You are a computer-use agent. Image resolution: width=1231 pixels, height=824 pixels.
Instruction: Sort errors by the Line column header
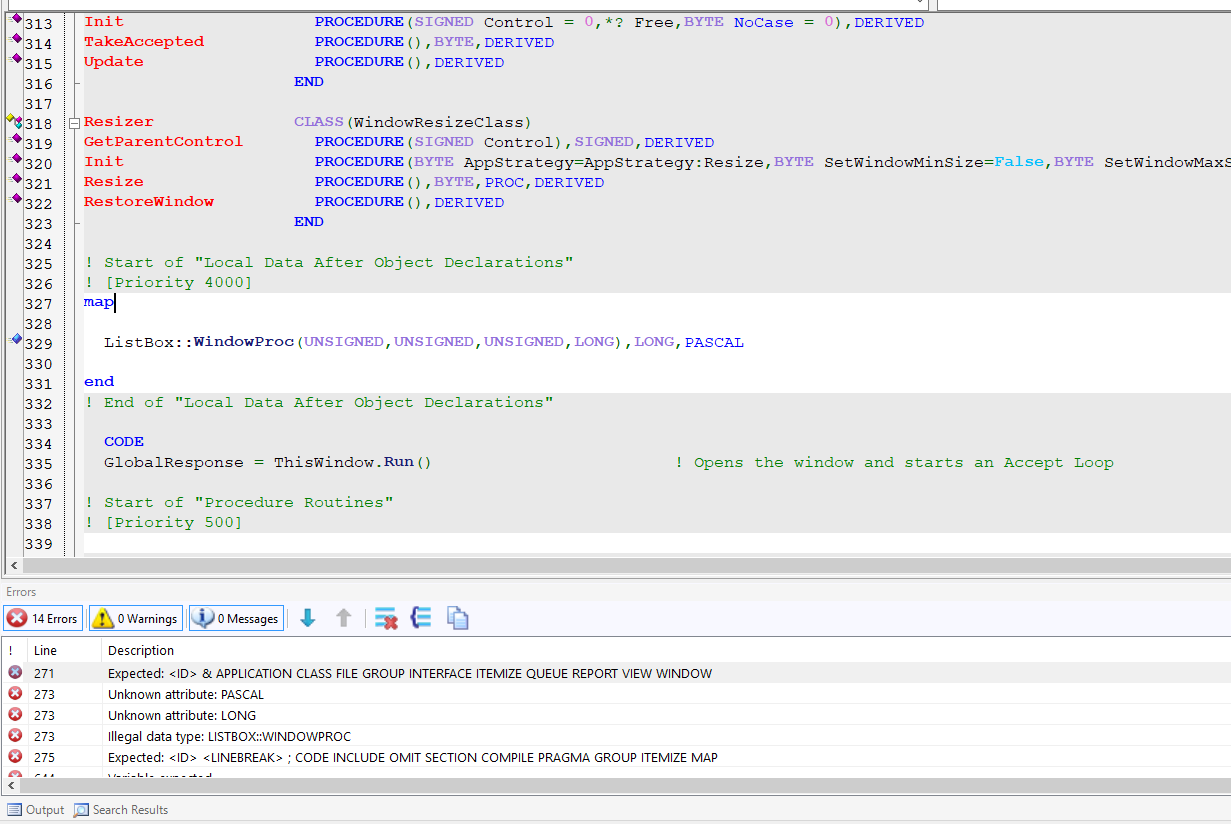[x=46, y=650]
